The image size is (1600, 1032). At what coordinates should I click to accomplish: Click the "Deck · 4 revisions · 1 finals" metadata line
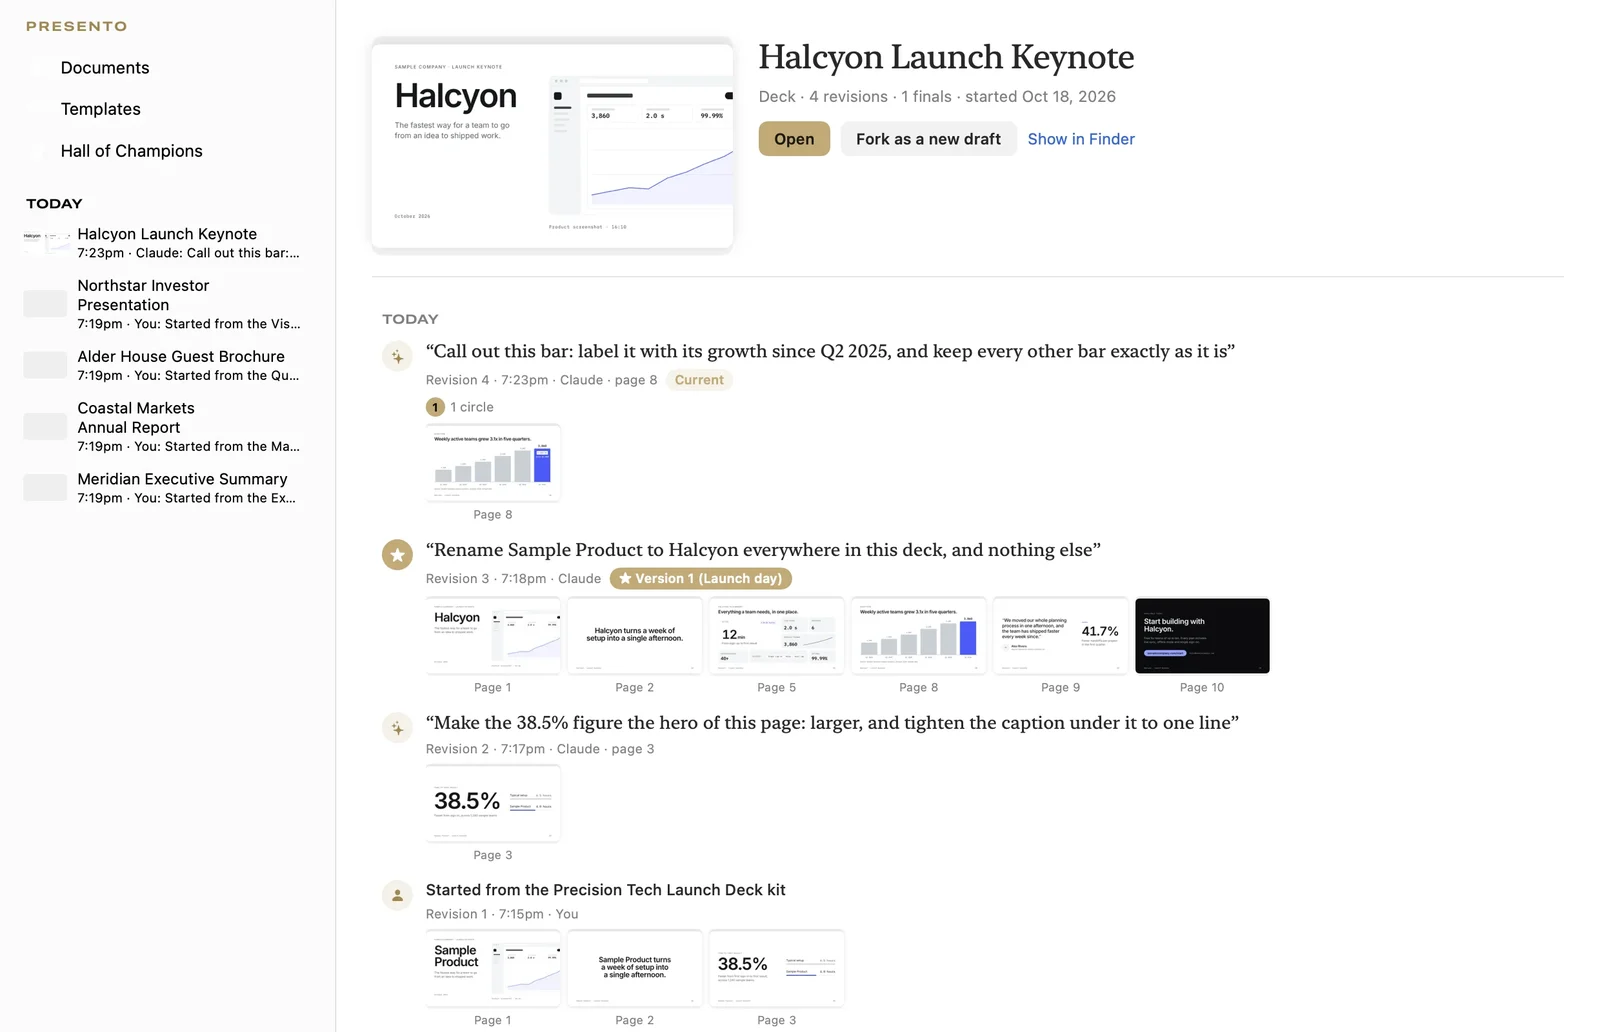[937, 97]
